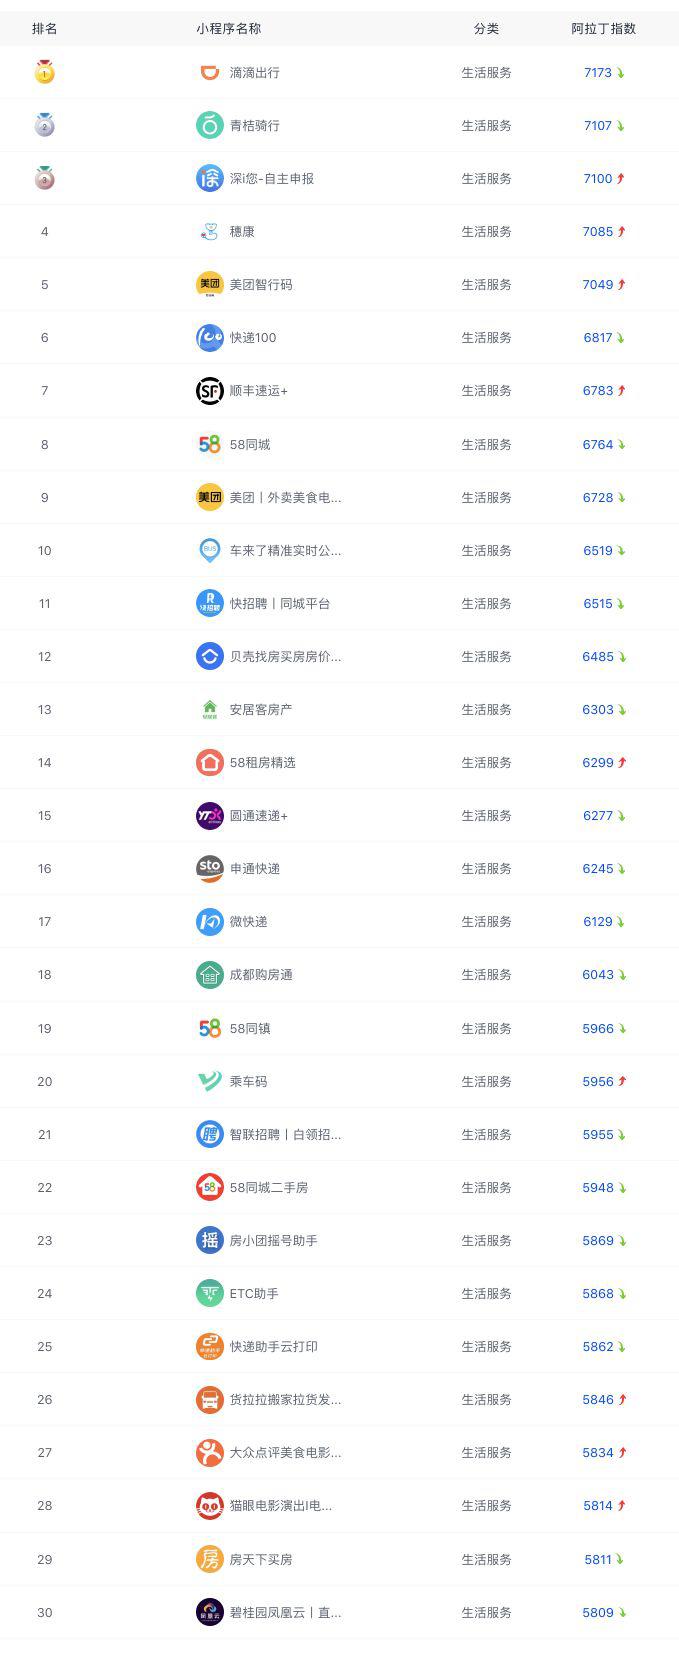The width and height of the screenshot is (679, 1654).
Task: Click the 7173 index value for 滴滴出行
Action: (x=597, y=73)
